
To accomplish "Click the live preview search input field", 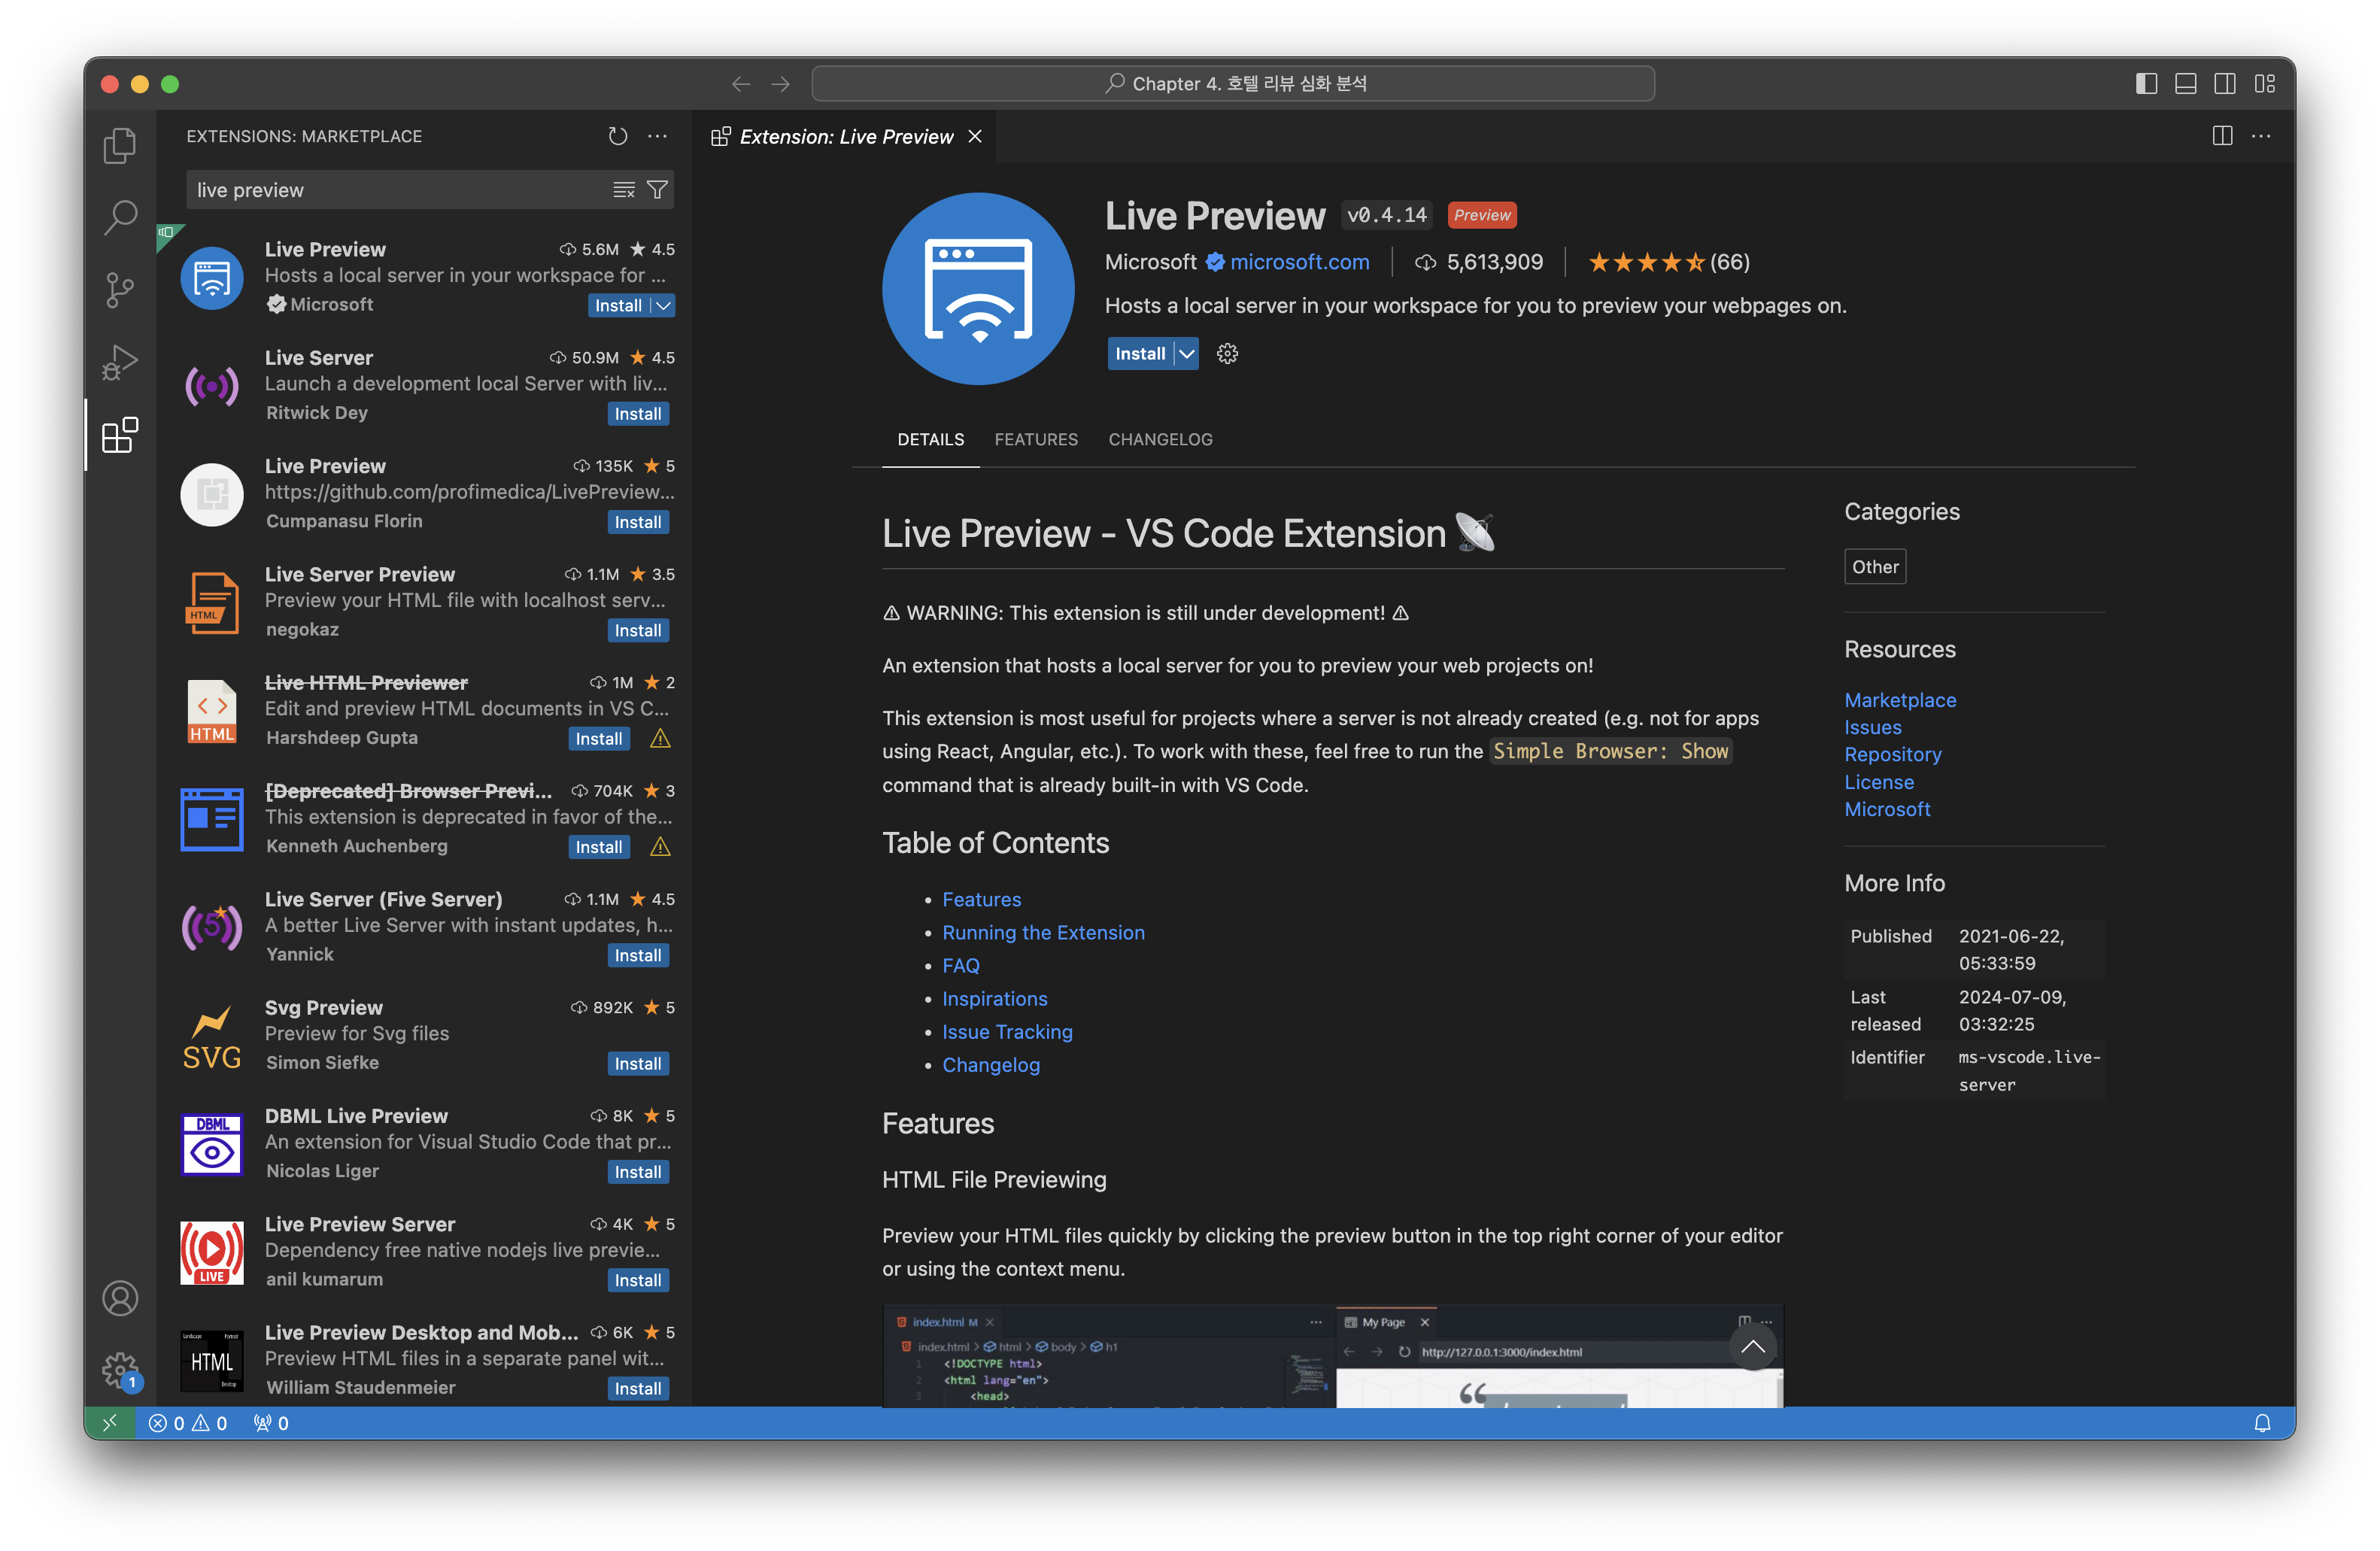I will [400, 190].
